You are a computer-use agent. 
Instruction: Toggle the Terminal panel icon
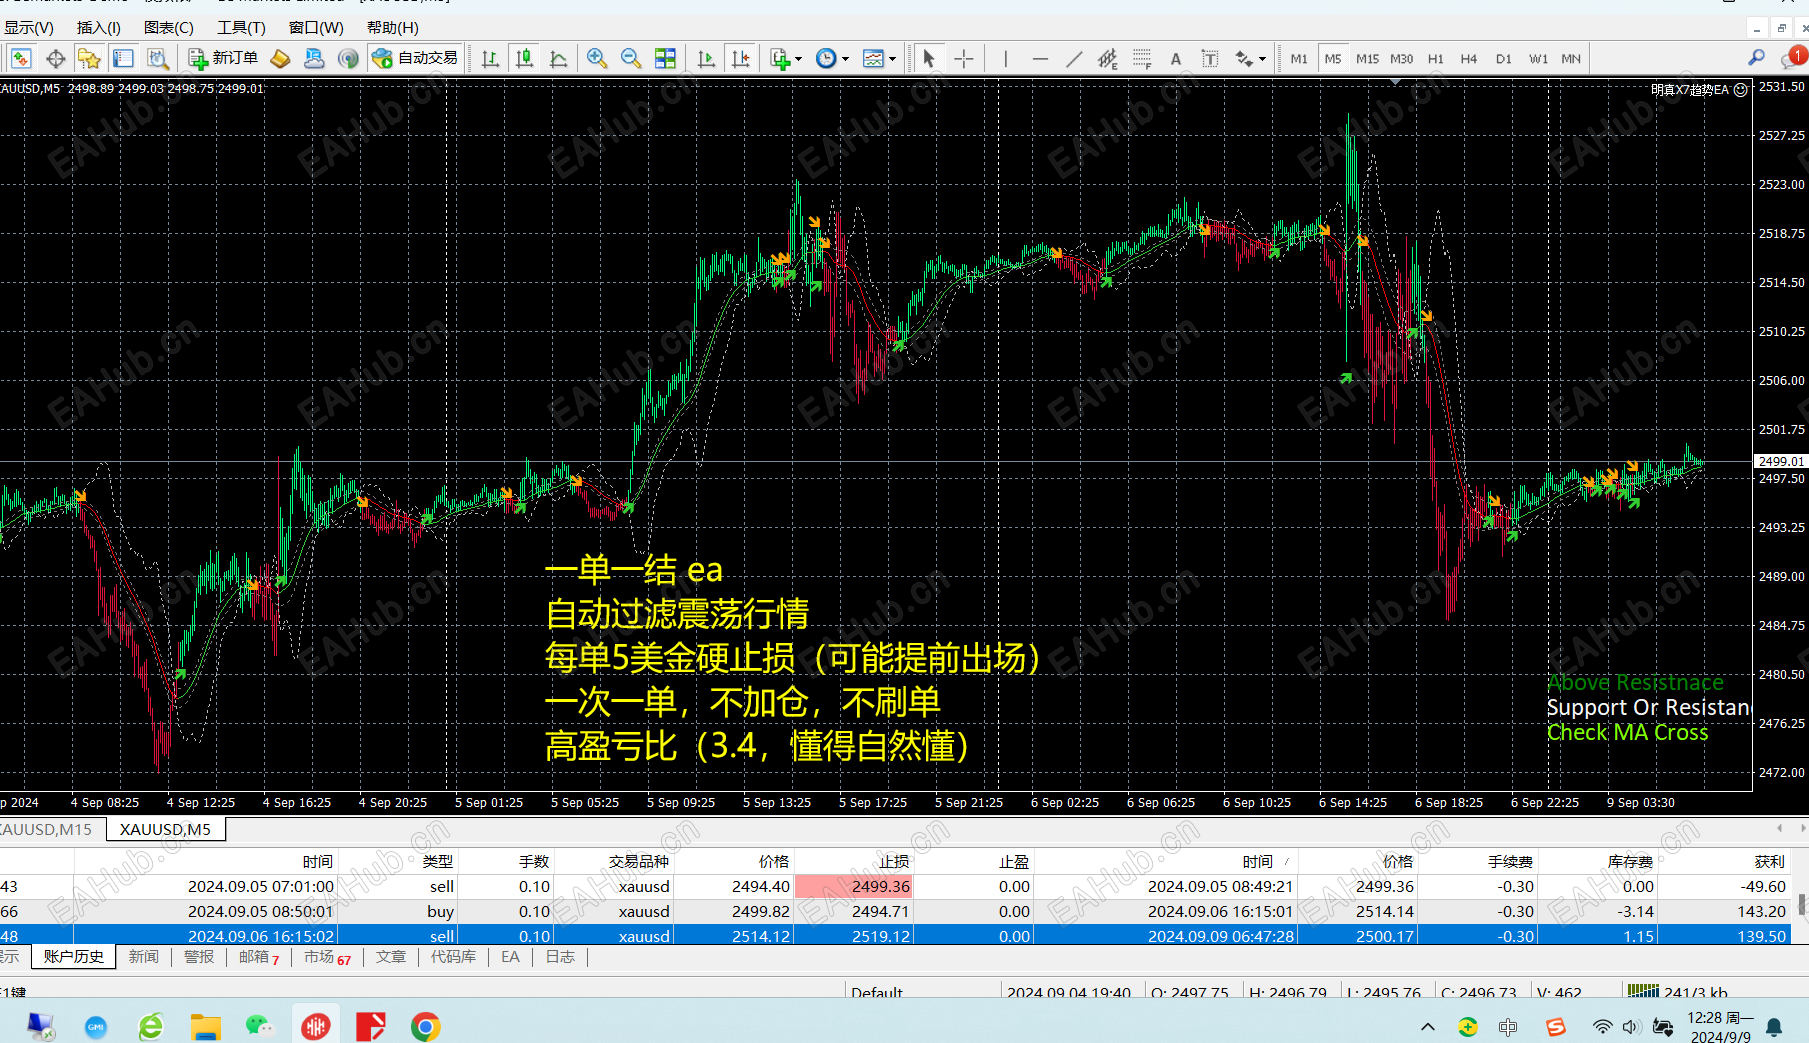(123, 59)
